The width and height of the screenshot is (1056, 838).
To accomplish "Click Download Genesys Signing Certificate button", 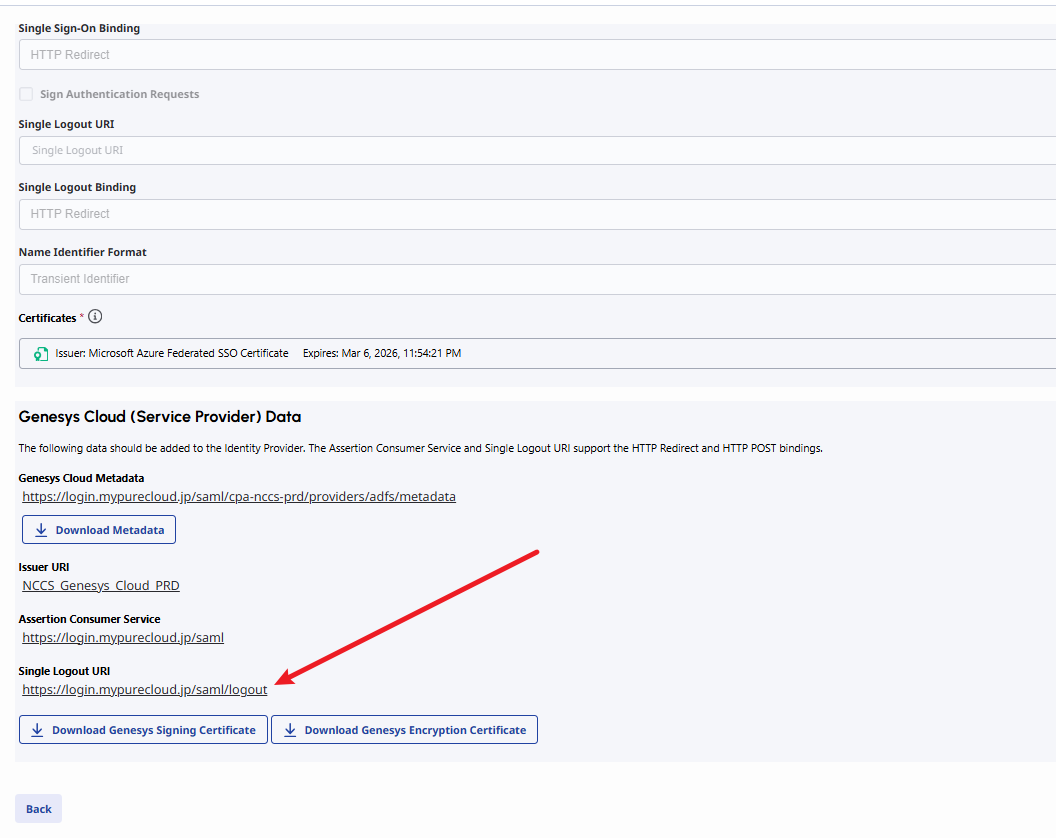I will 143,730.
